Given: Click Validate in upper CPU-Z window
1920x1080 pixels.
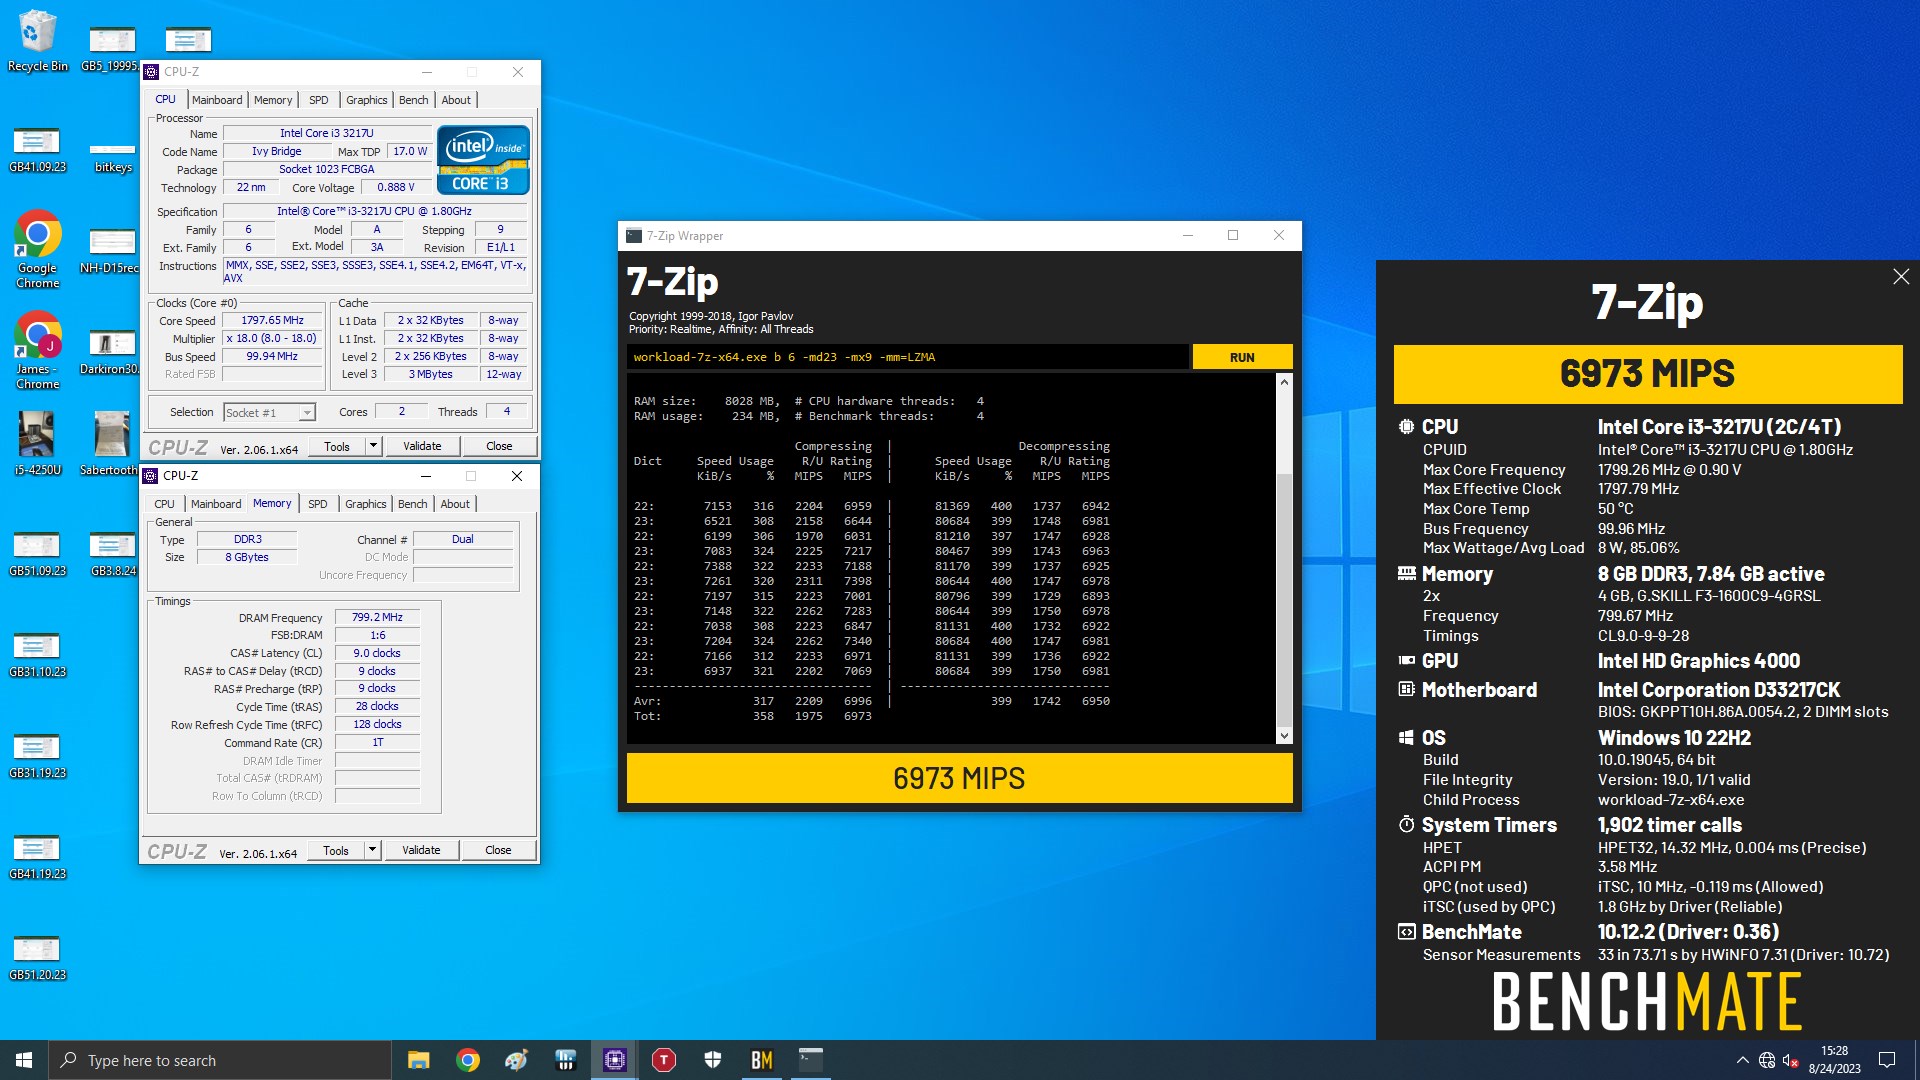Looking at the screenshot, I should coord(422,446).
